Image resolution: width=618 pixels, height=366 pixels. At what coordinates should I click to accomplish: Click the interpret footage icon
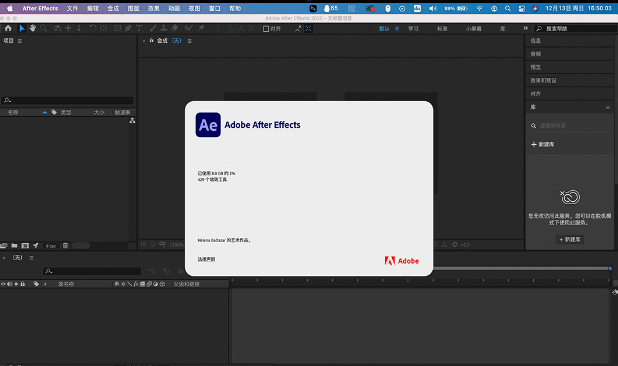[4, 245]
